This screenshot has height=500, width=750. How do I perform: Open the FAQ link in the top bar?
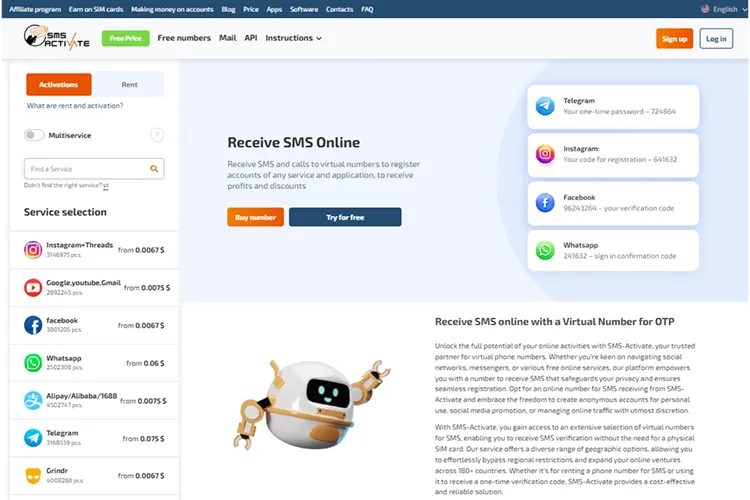coord(367,9)
